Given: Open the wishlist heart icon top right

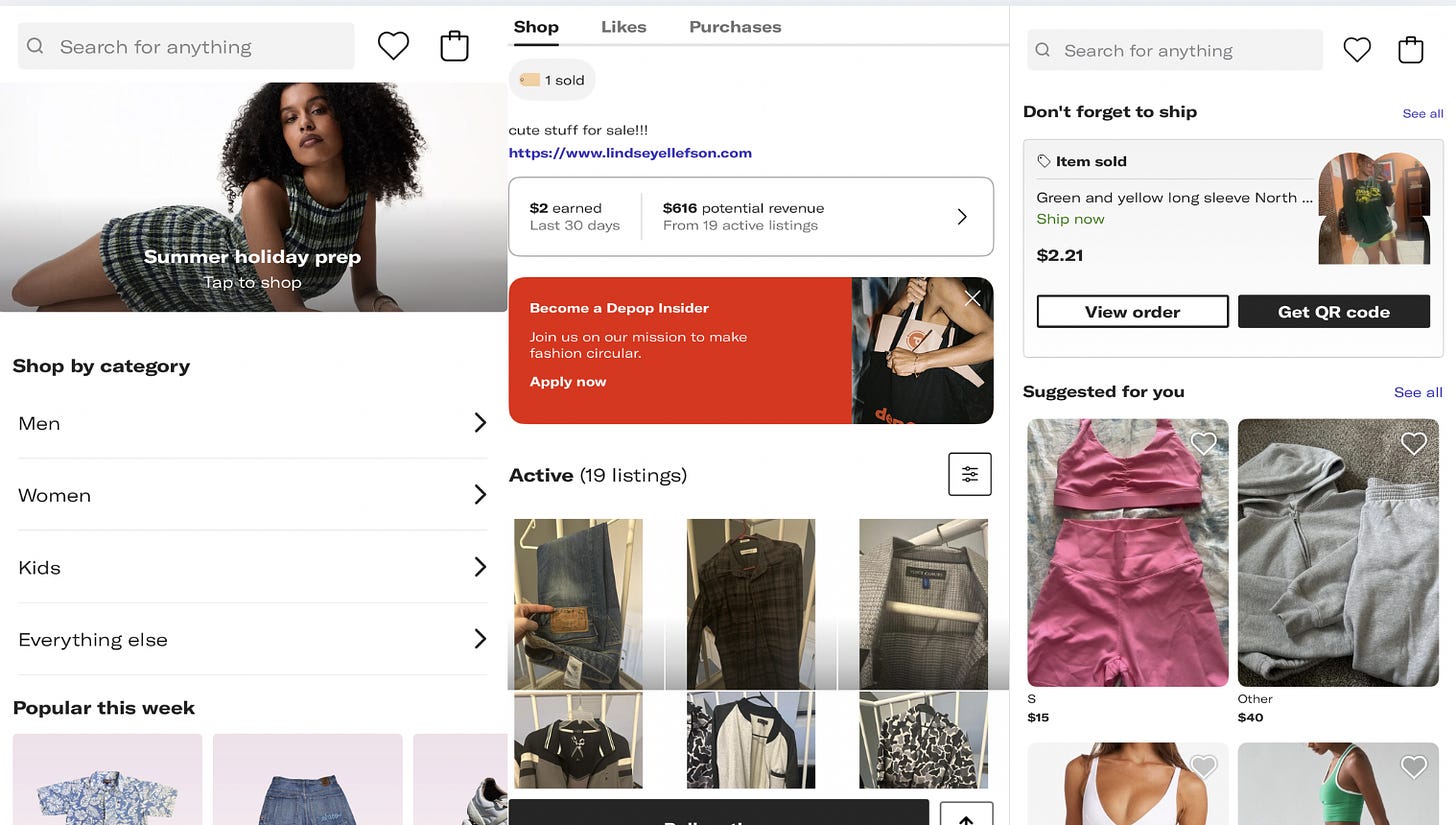Looking at the screenshot, I should pyautogui.click(x=1357, y=49).
